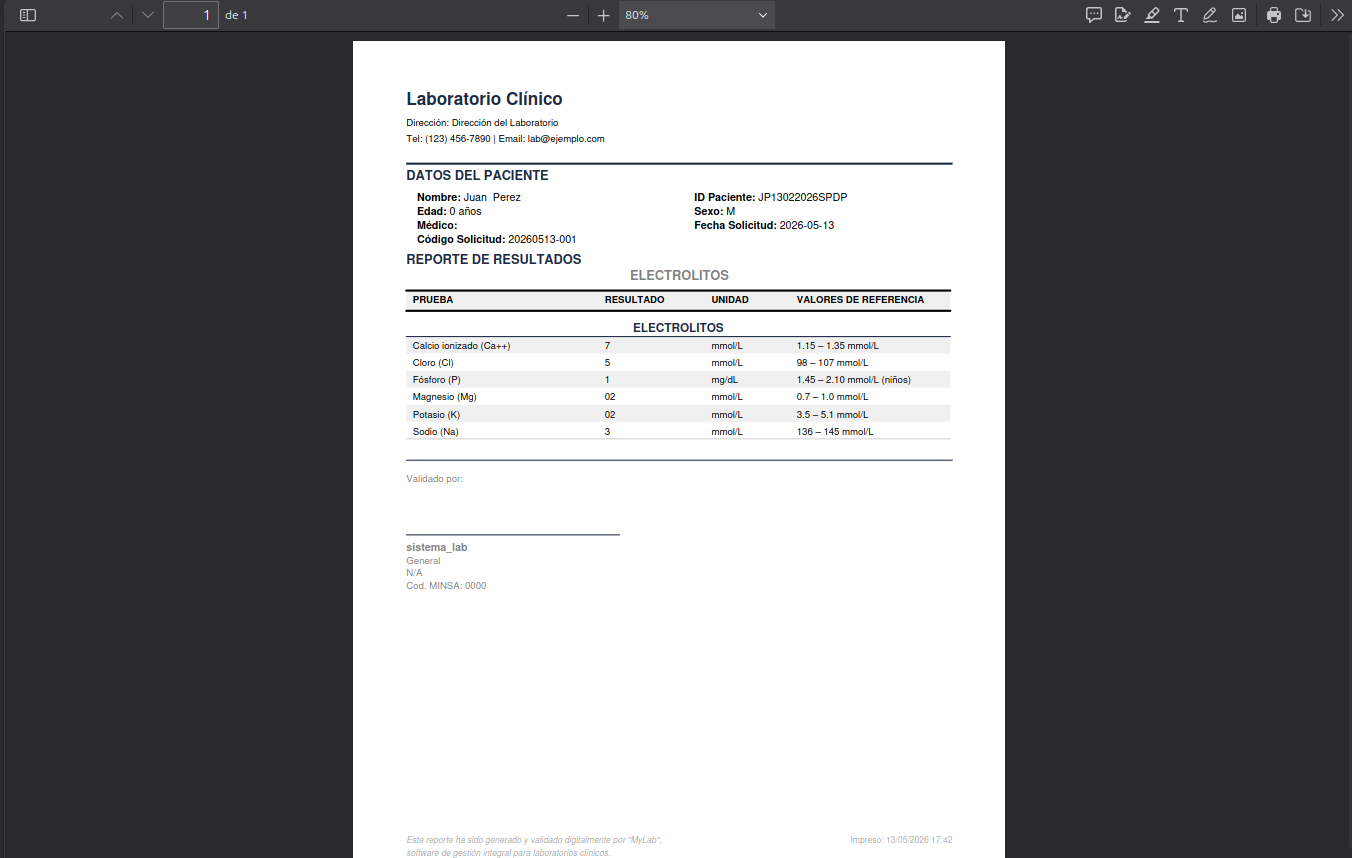Screen dimensions: 1352x858
Task: Click 'sistema_lab' validator name
Action: (x=437, y=548)
